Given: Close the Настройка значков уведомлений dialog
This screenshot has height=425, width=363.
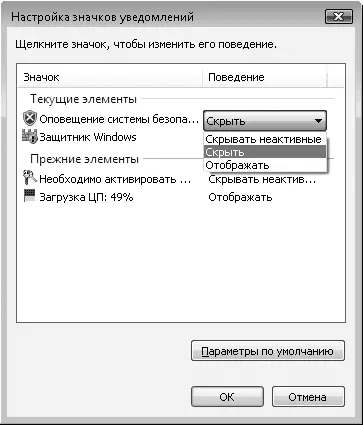Looking at the screenshot, I should pyautogui.click(x=338, y=16).
